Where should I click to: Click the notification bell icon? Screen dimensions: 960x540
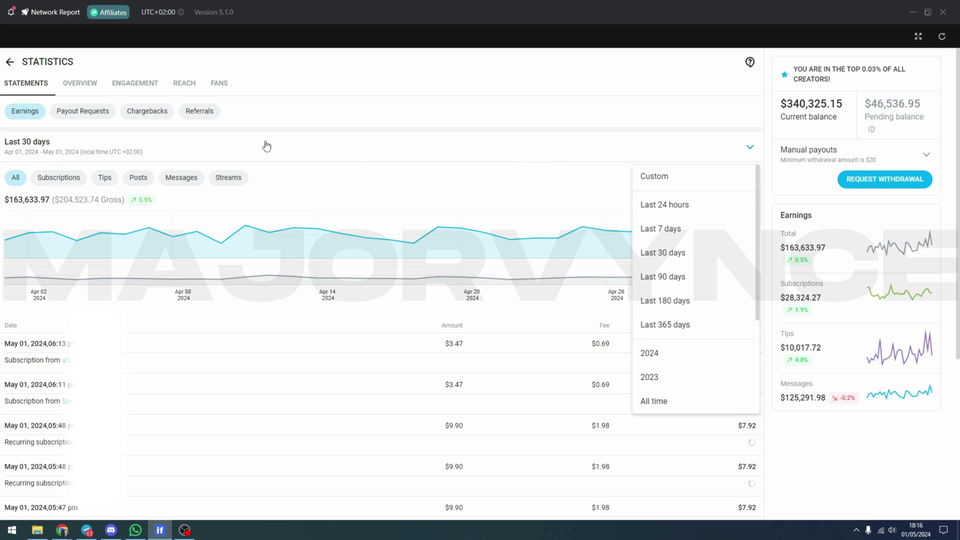point(11,12)
